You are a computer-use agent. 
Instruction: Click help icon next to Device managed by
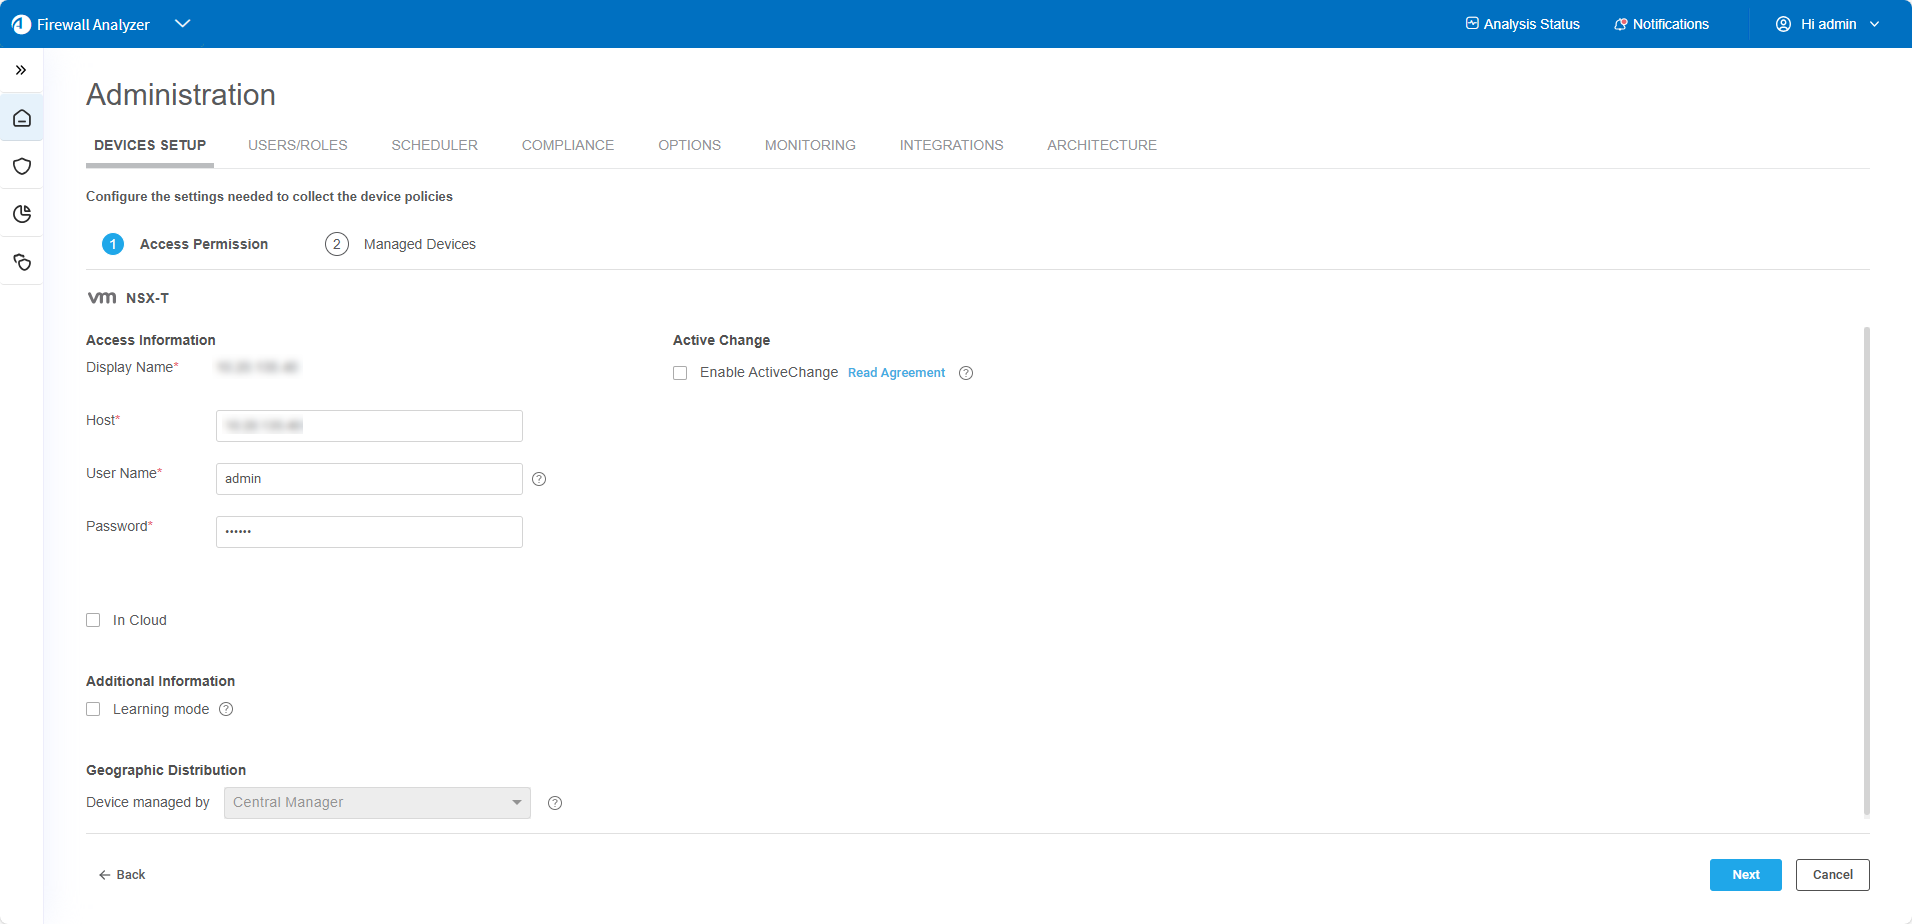tap(555, 803)
